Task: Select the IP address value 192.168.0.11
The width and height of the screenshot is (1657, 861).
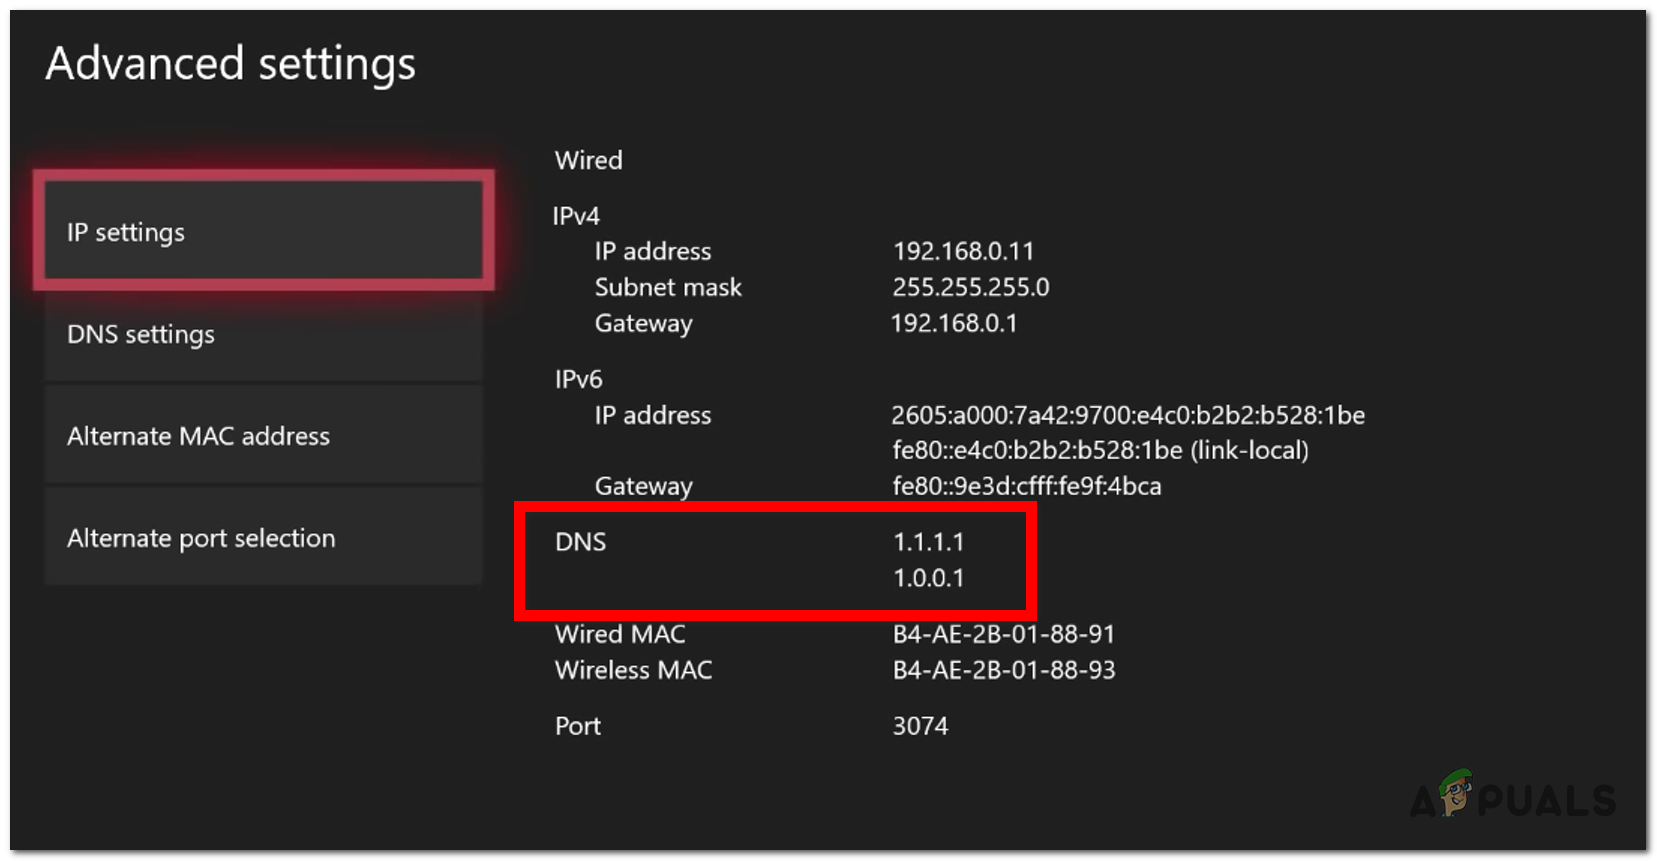Action: coord(963,251)
